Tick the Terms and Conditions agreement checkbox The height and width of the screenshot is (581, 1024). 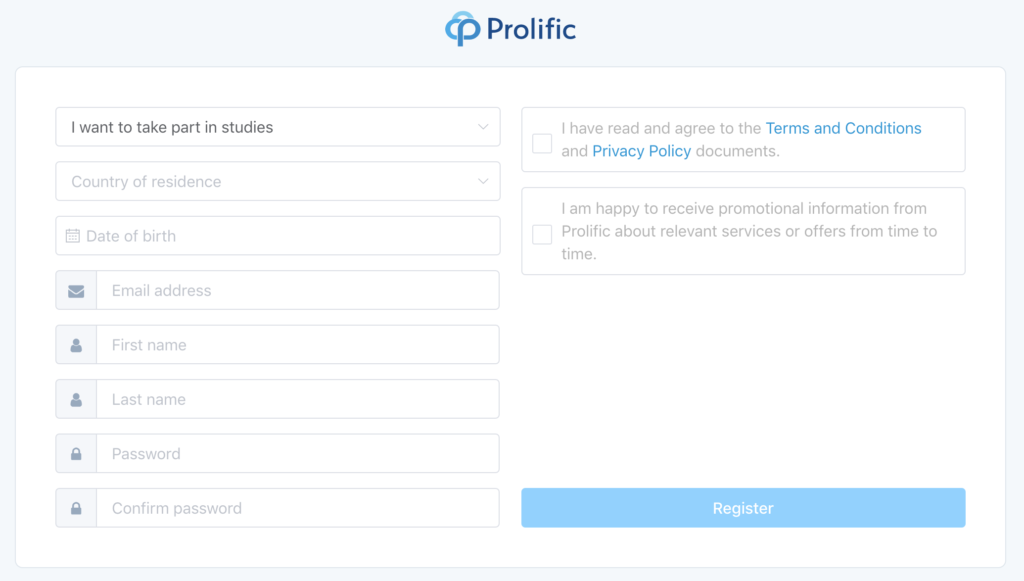click(x=542, y=143)
